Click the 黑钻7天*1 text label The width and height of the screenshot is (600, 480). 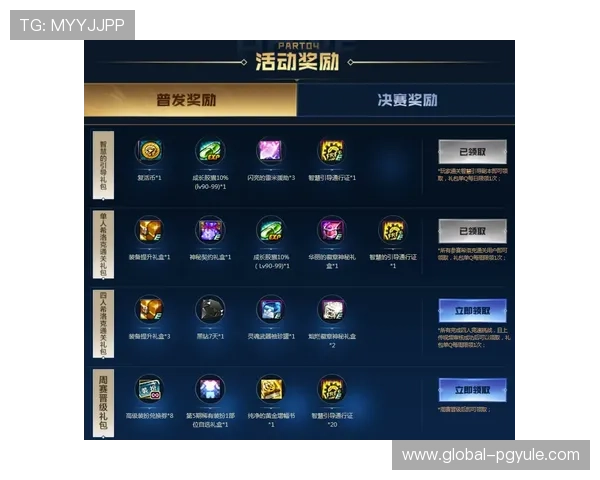(210, 336)
